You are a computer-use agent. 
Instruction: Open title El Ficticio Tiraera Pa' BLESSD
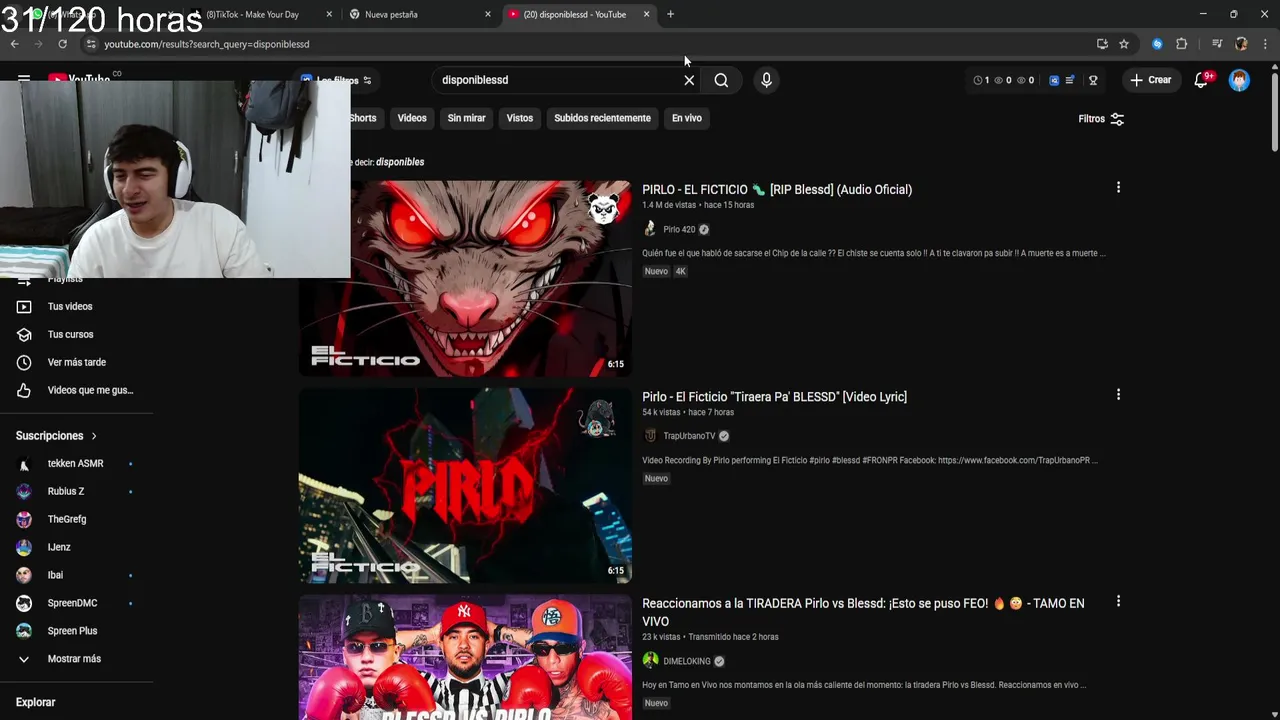pos(774,397)
